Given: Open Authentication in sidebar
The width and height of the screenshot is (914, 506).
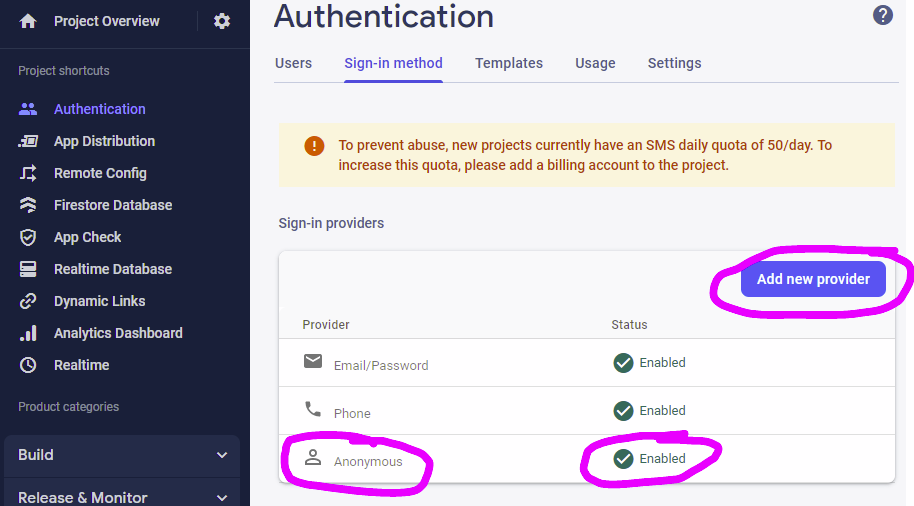Looking at the screenshot, I should pyautogui.click(x=100, y=109).
